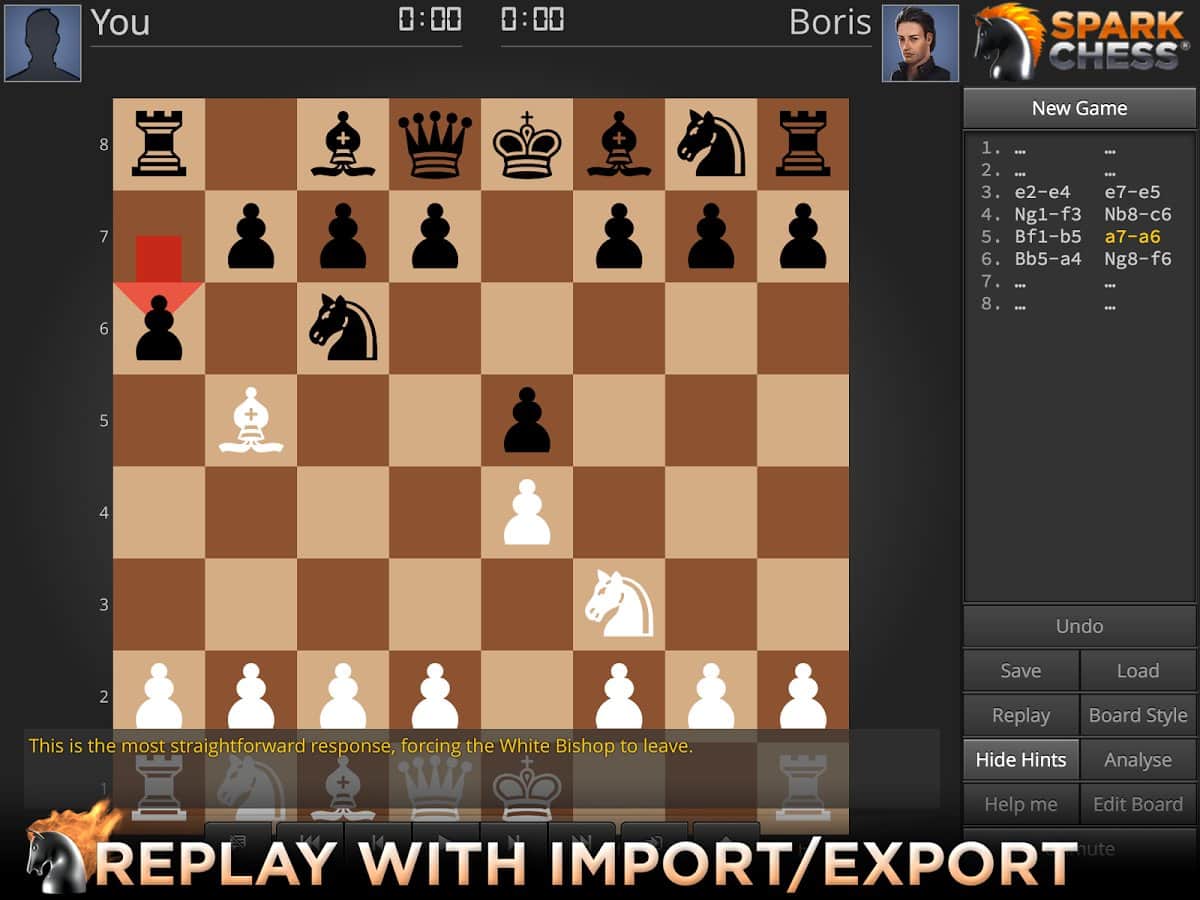Viewport: 1200px width, 900px height.
Task: Click Boris's opponent avatar
Action: 920,43
